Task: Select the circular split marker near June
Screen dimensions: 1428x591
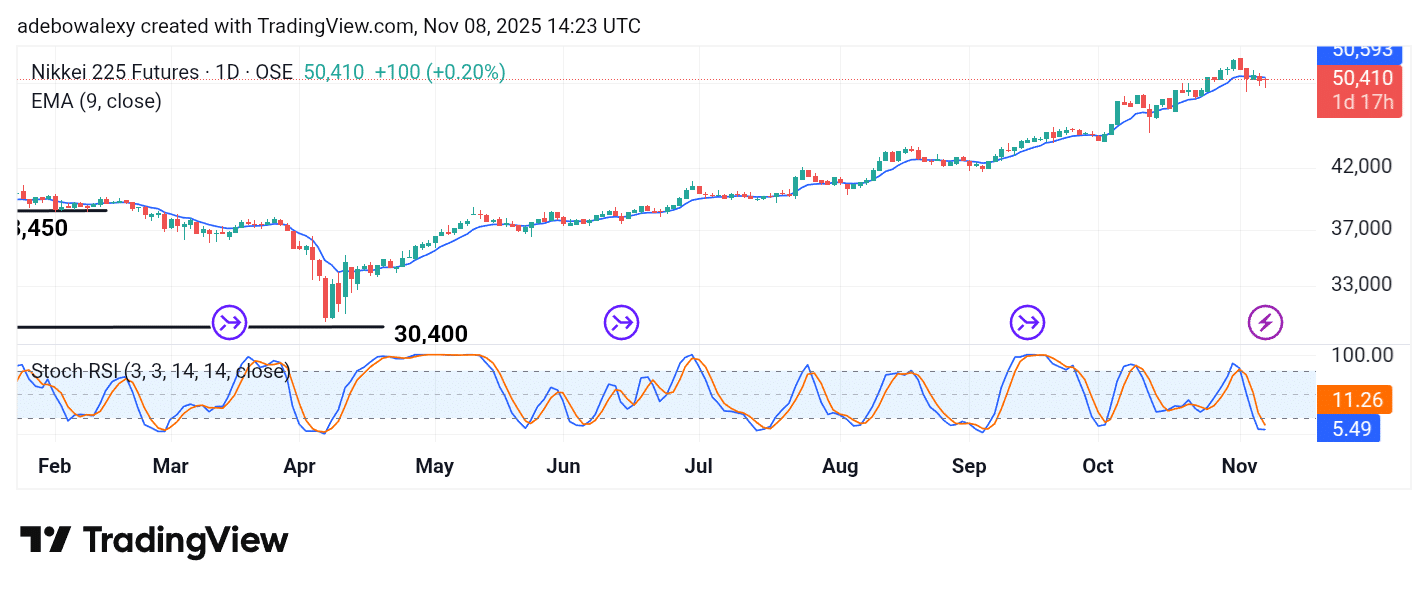Action: tap(621, 322)
